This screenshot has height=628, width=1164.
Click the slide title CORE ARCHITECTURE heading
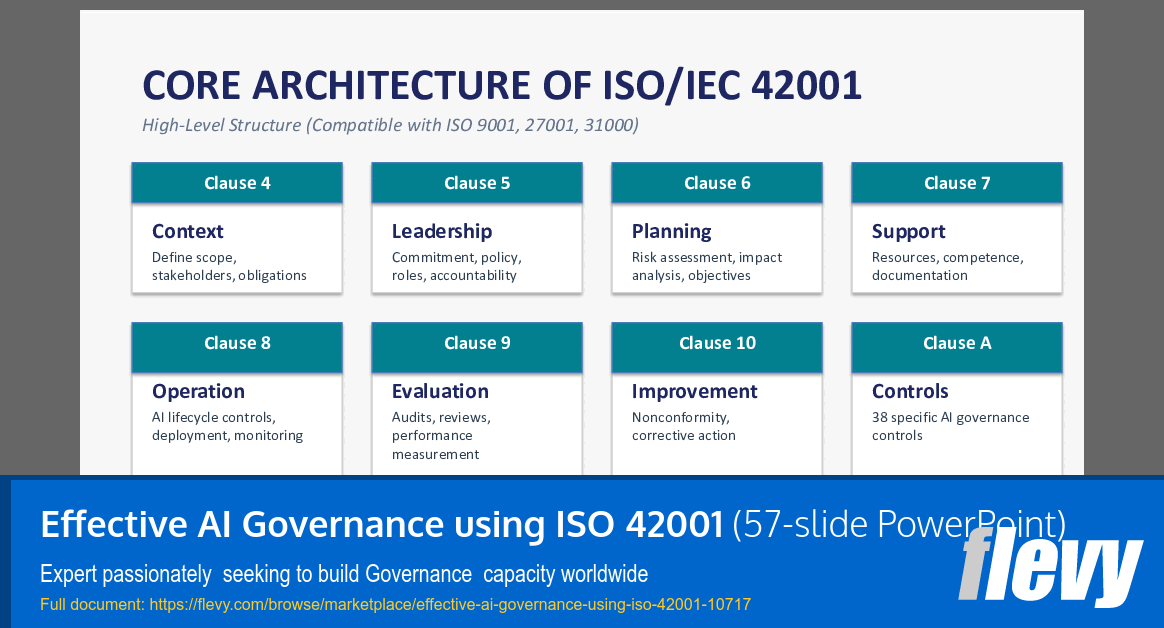(503, 85)
